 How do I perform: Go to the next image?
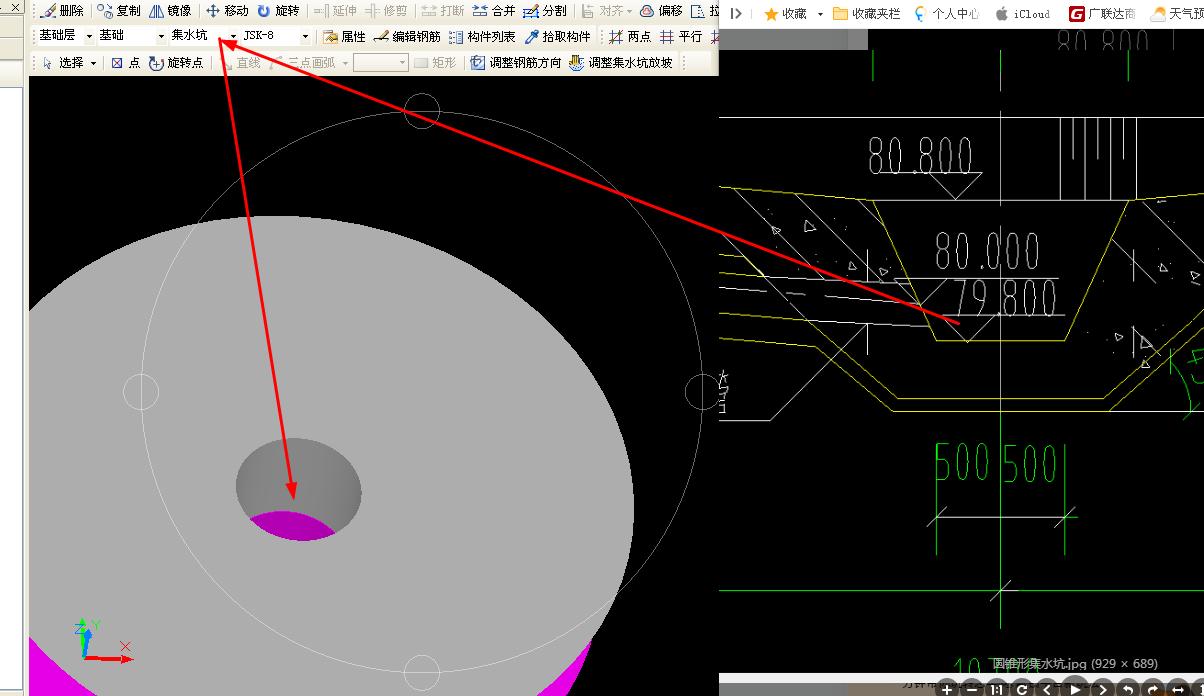coord(1102,689)
